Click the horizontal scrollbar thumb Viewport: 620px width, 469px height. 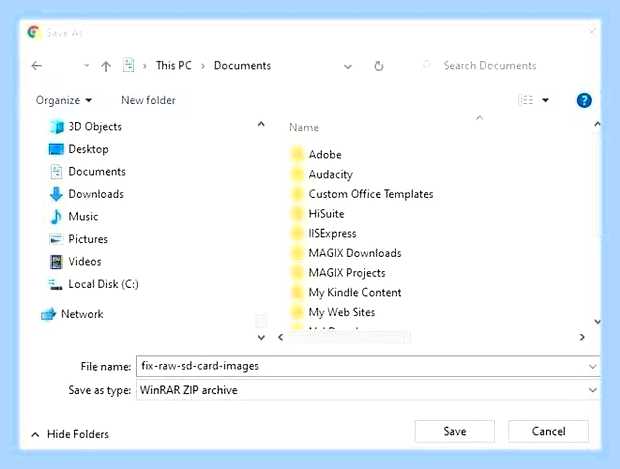tap(348, 337)
